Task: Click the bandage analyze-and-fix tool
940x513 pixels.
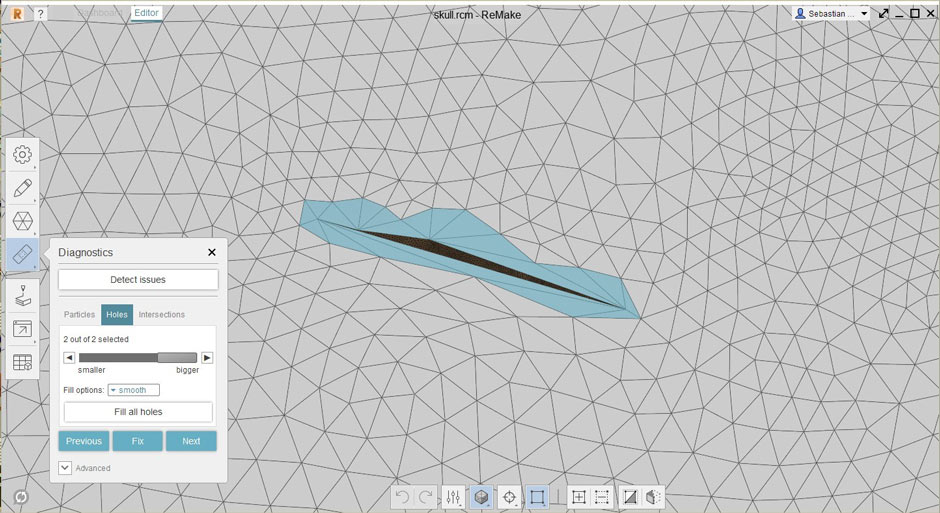Action: point(22,255)
